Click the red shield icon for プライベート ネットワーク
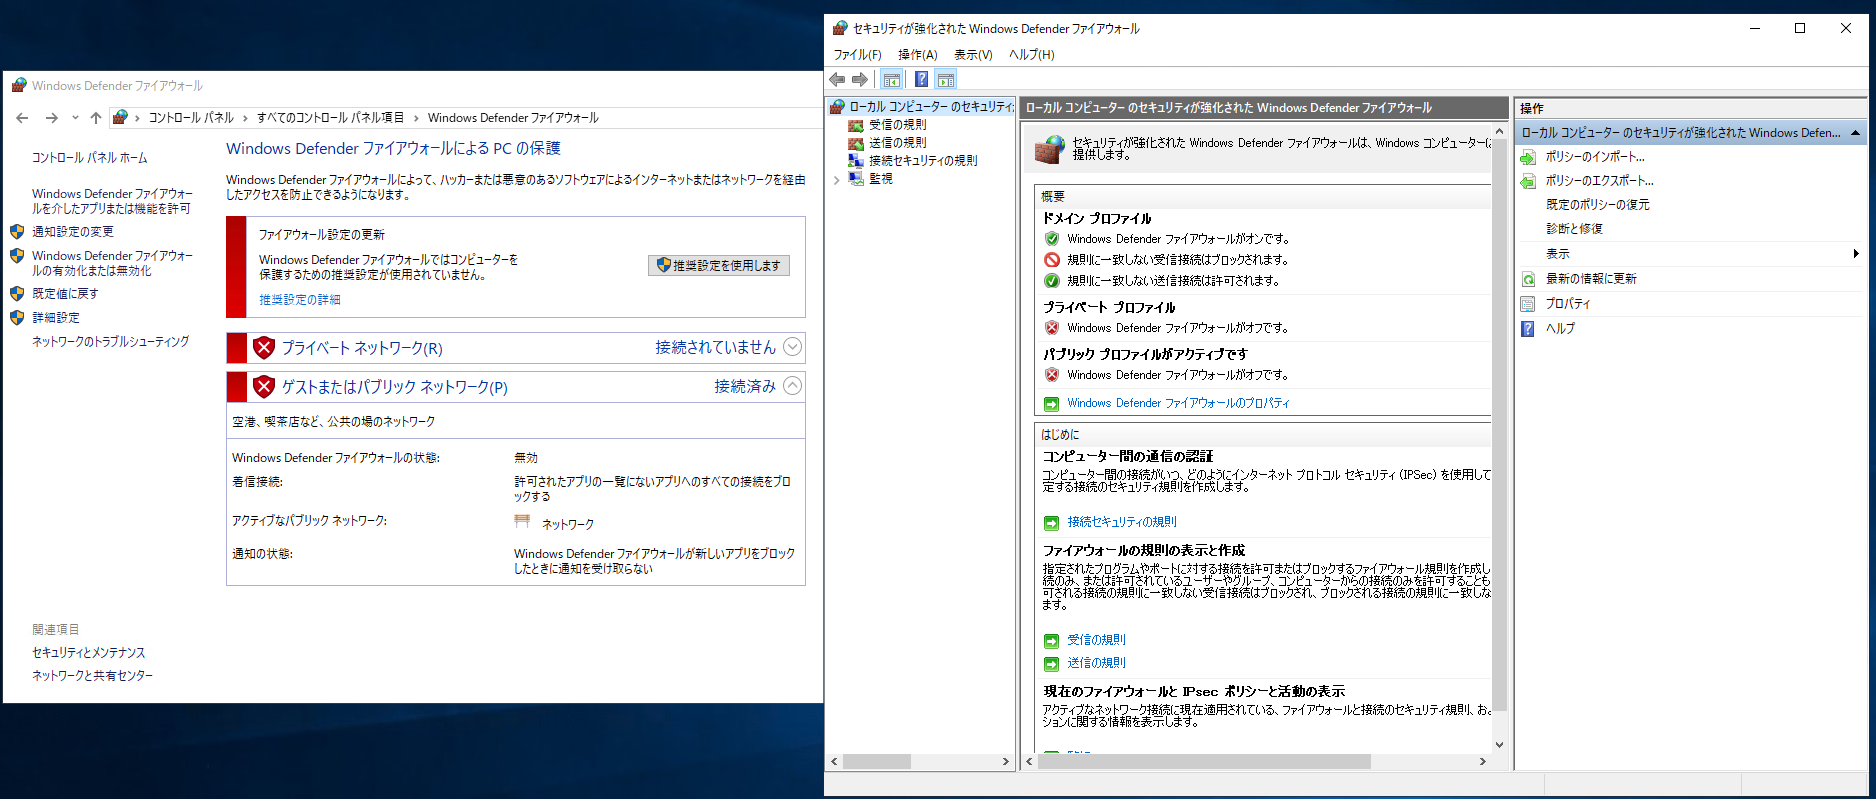 (x=264, y=348)
